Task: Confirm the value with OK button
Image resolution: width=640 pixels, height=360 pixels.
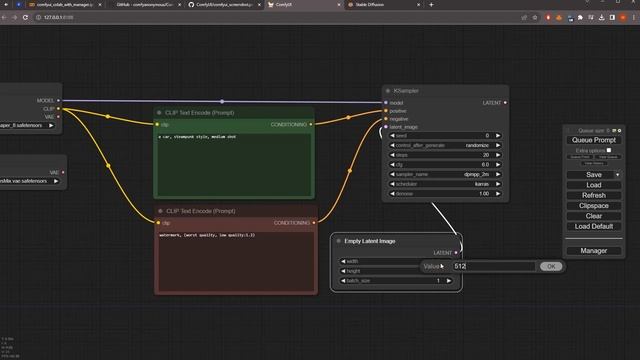Action: click(551, 267)
